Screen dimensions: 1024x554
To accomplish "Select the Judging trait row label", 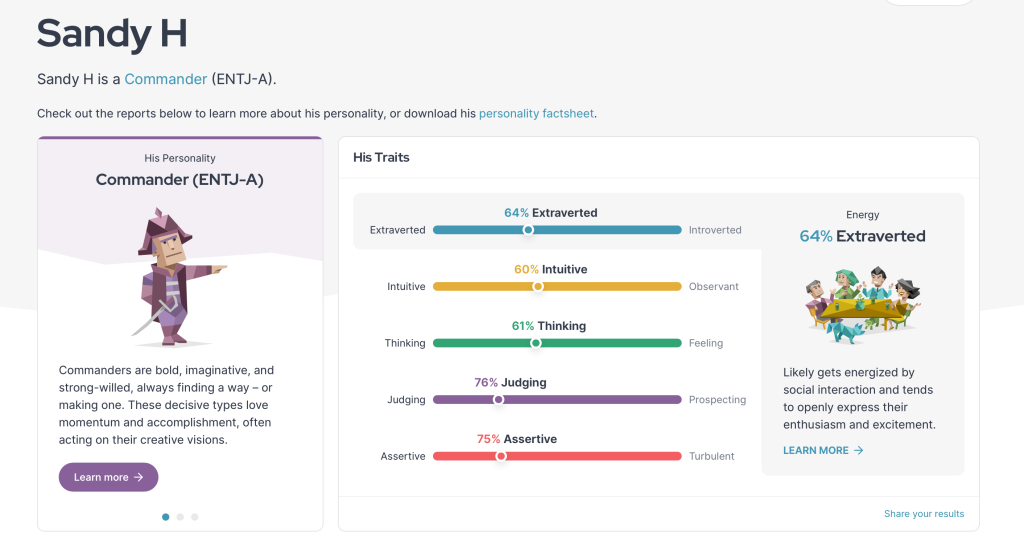I will tap(406, 400).
